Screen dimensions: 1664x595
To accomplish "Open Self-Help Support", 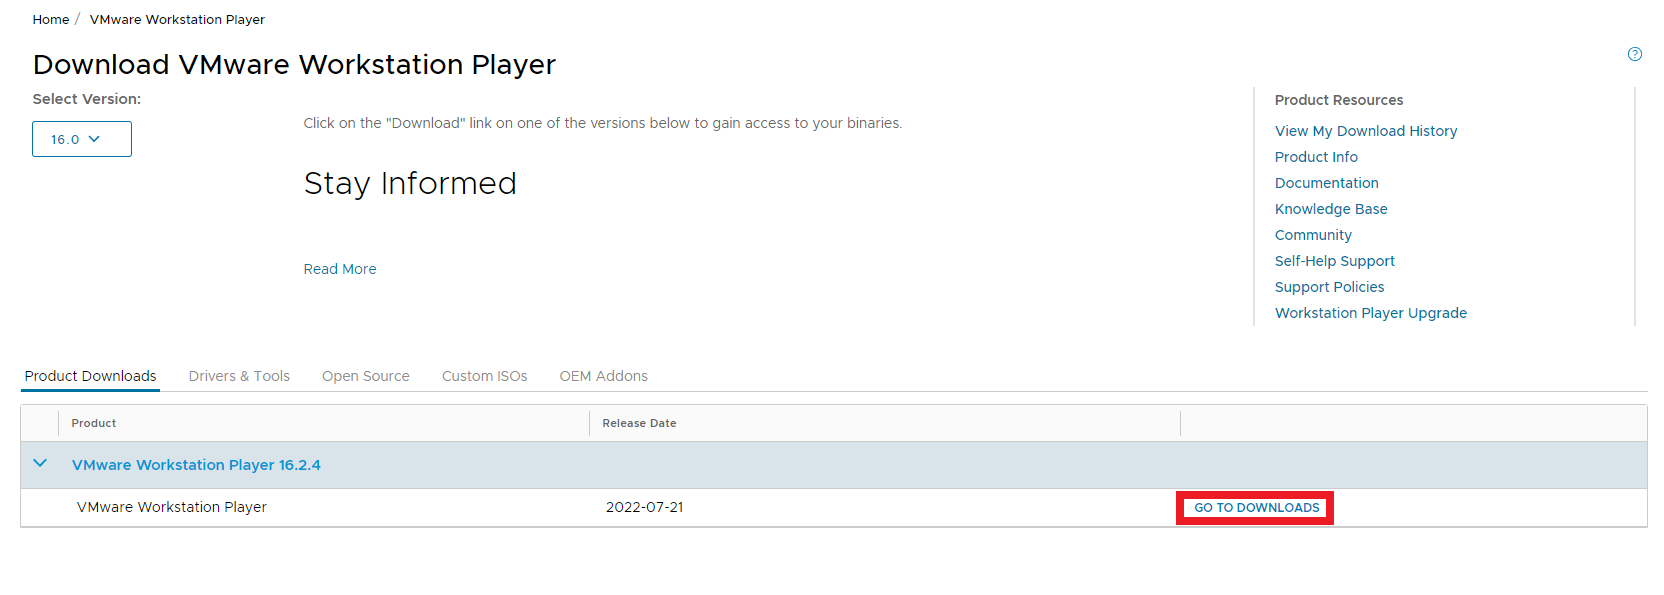I will point(1335,261).
